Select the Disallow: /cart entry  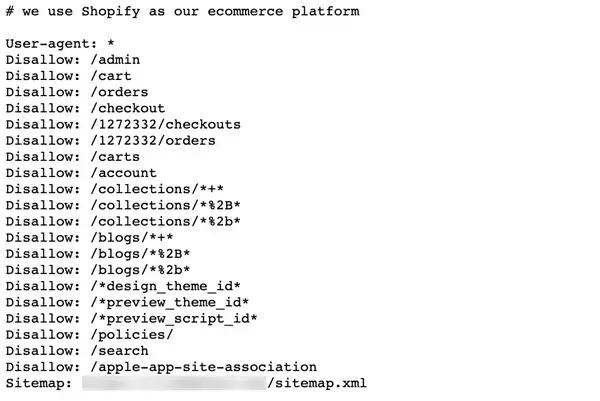pyautogui.click(x=68, y=76)
